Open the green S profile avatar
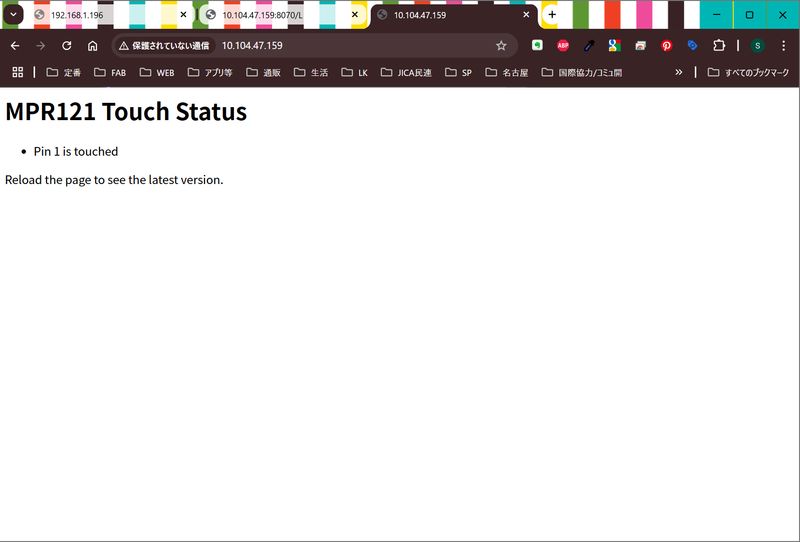The width and height of the screenshot is (800, 542). (757, 46)
